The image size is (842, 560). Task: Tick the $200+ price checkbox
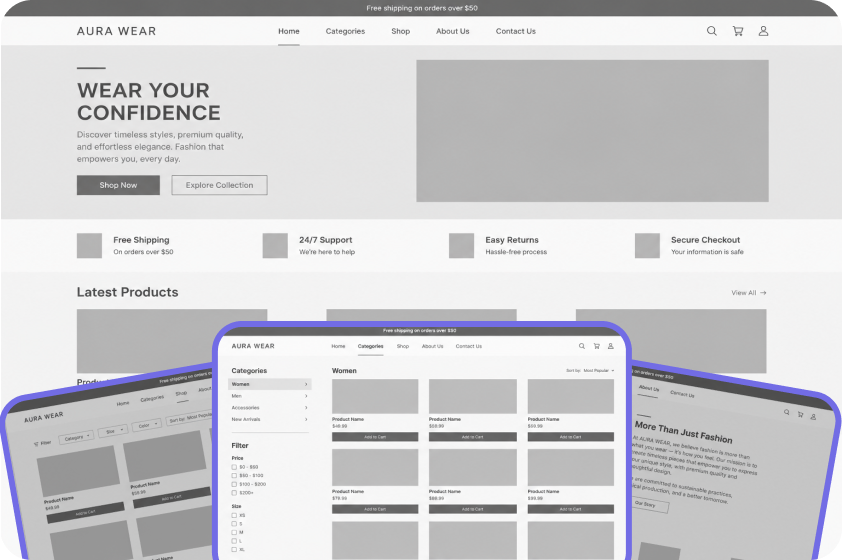(234, 493)
